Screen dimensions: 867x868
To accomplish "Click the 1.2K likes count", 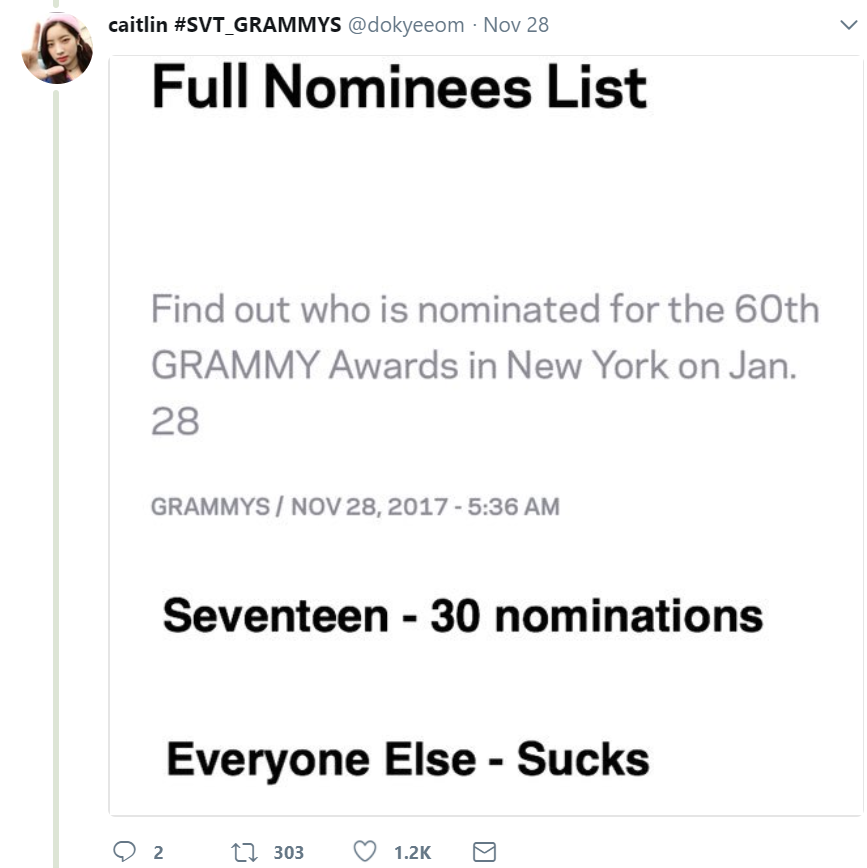I will point(412,852).
